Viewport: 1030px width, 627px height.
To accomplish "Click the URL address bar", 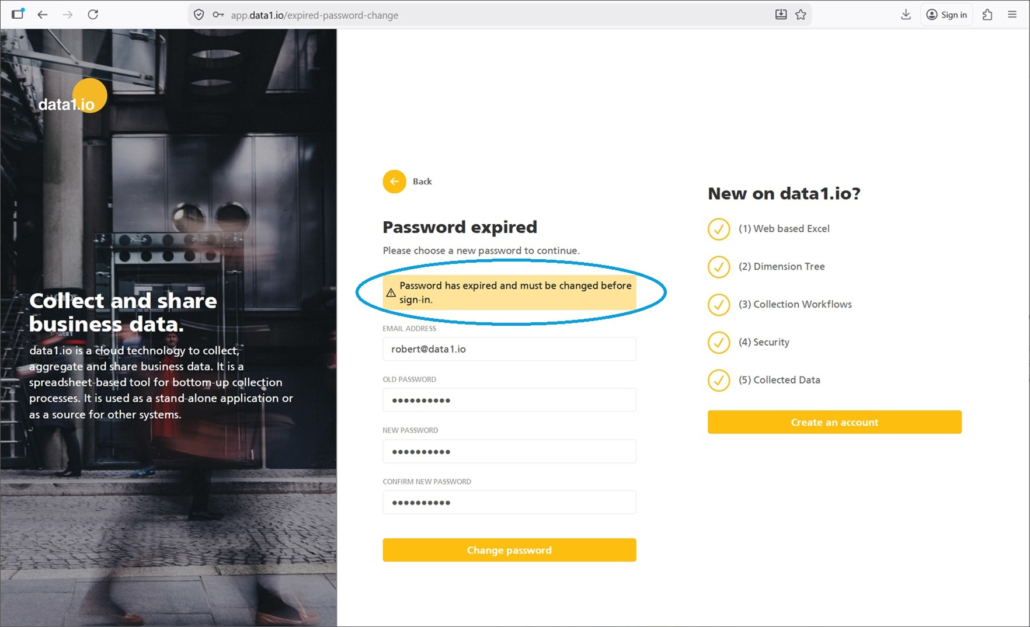I will (x=480, y=15).
